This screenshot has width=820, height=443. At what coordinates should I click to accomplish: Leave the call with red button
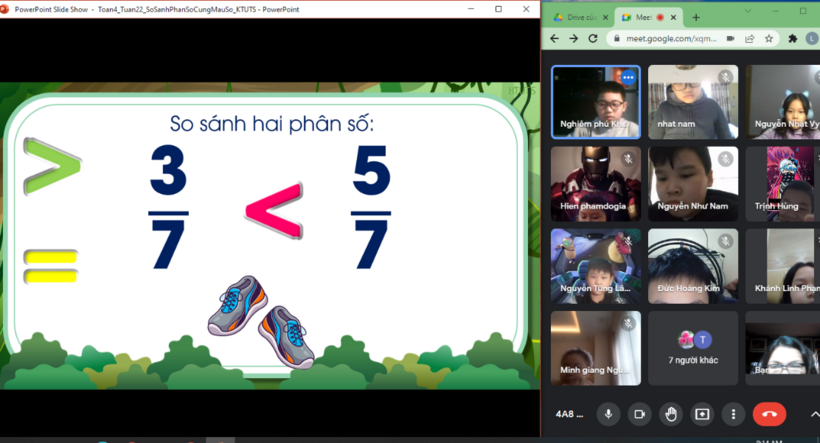click(x=769, y=414)
